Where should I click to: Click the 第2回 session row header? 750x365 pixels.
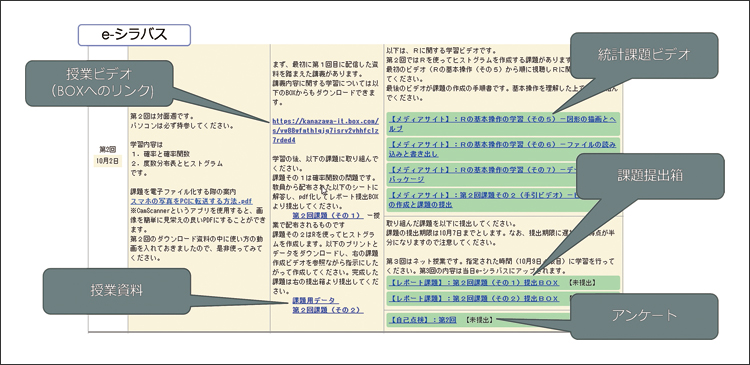tap(108, 149)
